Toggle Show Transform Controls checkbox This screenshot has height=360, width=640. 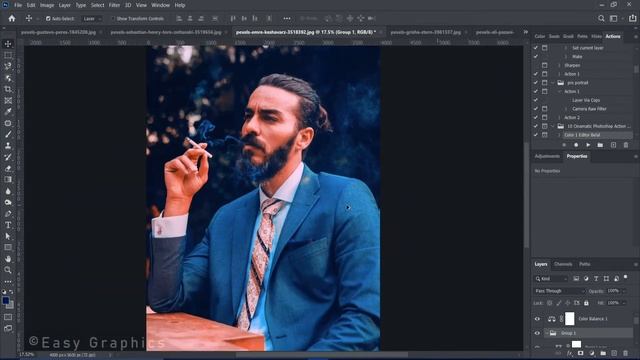click(113, 19)
